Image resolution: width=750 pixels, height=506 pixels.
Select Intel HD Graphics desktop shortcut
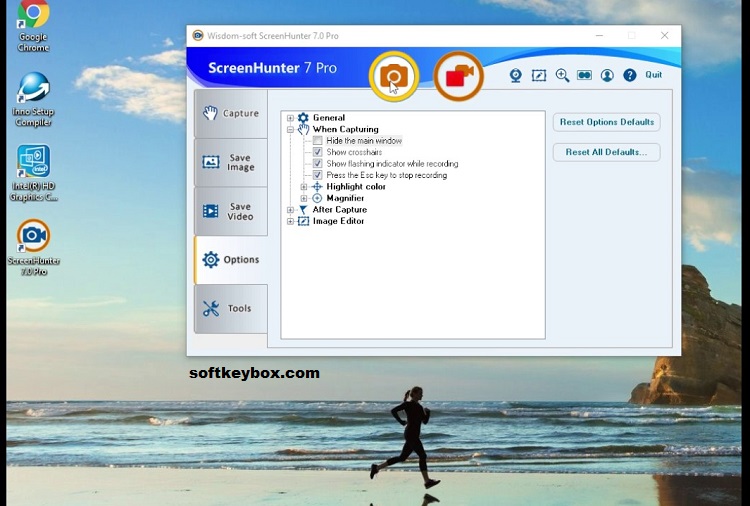pos(33,173)
